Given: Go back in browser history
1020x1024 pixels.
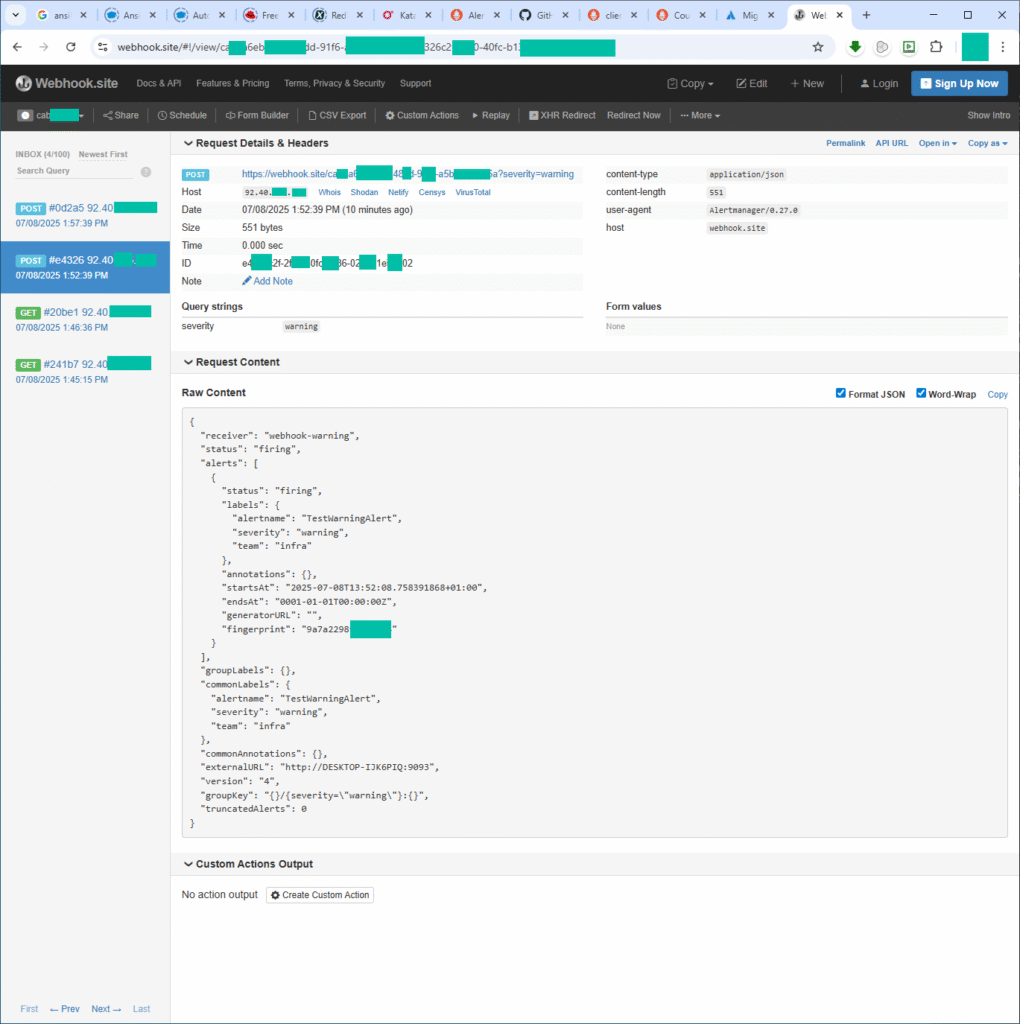Looking at the screenshot, I should click(x=18, y=47).
